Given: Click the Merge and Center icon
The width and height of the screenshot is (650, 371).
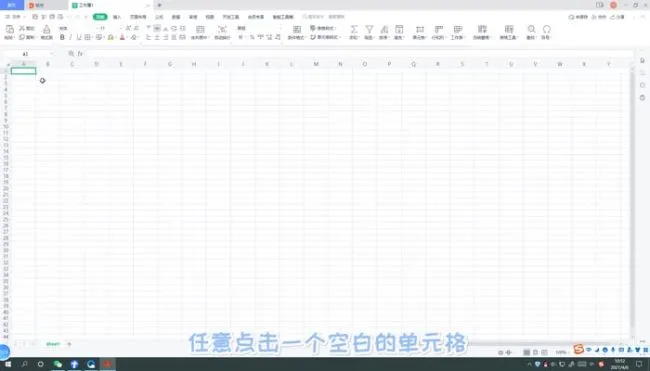Looking at the screenshot, I should click(x=200, y=29).
